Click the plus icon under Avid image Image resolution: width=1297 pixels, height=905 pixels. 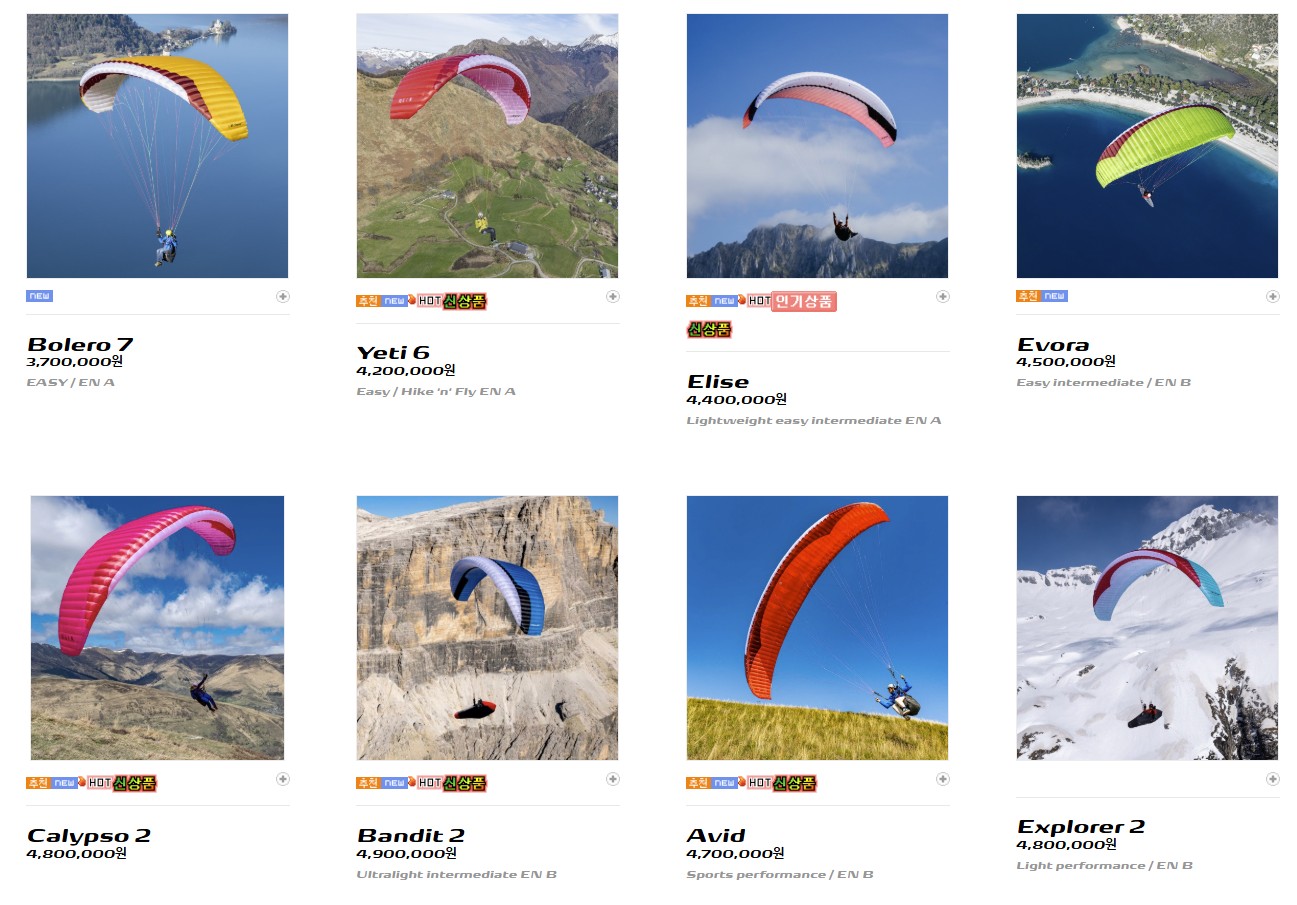click(943, 779)
